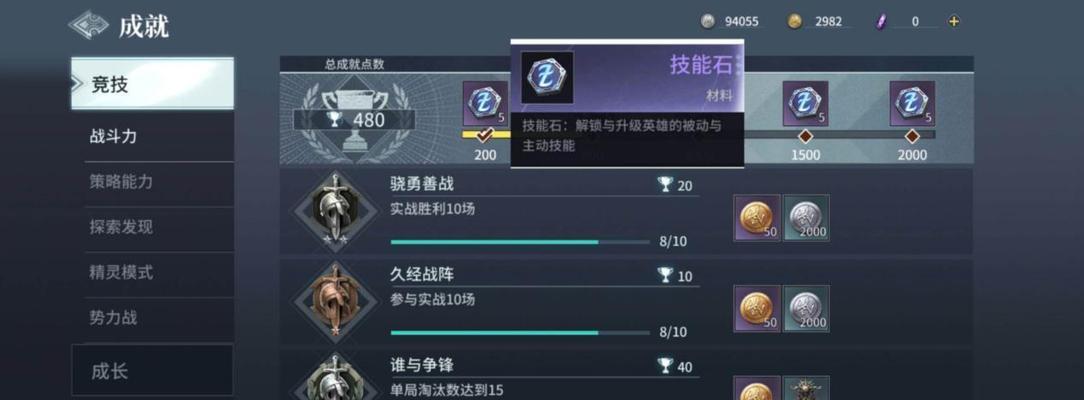
Task: Click the gold coin reward for 久经战阵
Action: [757, 309]
